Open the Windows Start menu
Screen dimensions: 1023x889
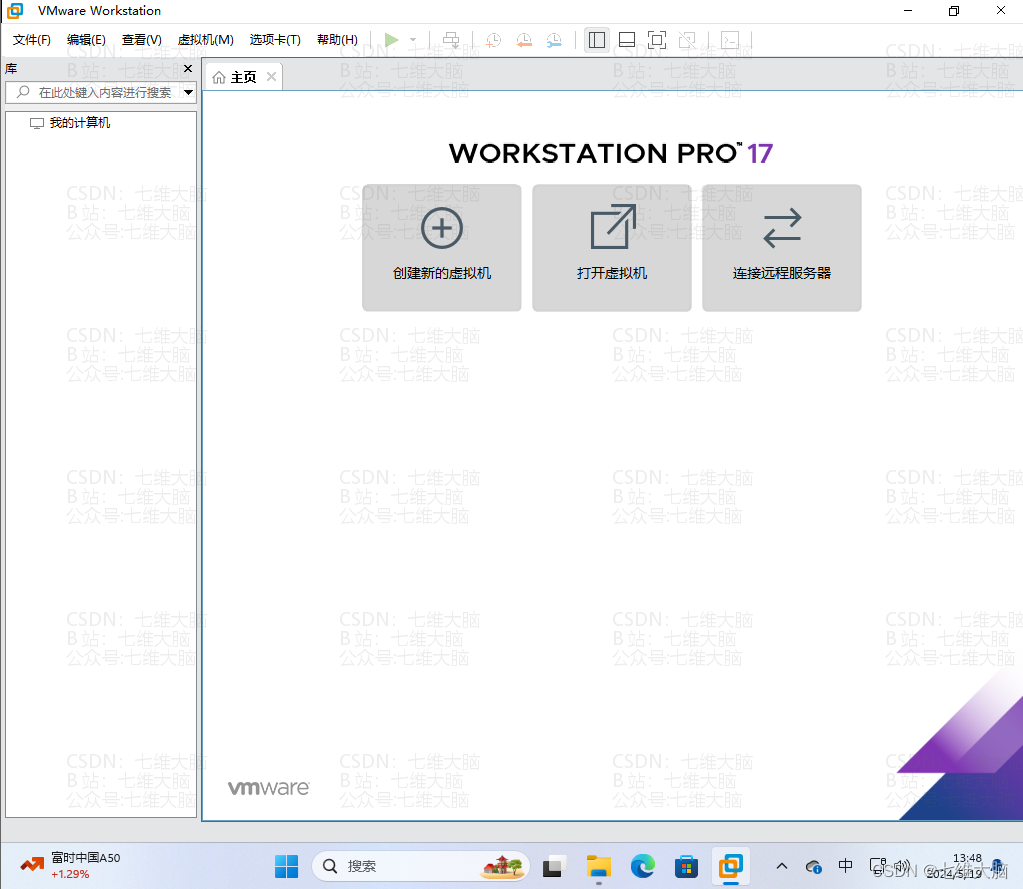pyautogui.click(x=286, y=866)
